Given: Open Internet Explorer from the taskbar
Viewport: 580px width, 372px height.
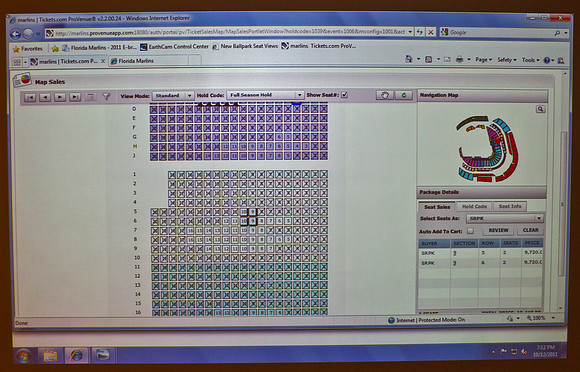Looking at the screenshot, I should pos(77,355).
